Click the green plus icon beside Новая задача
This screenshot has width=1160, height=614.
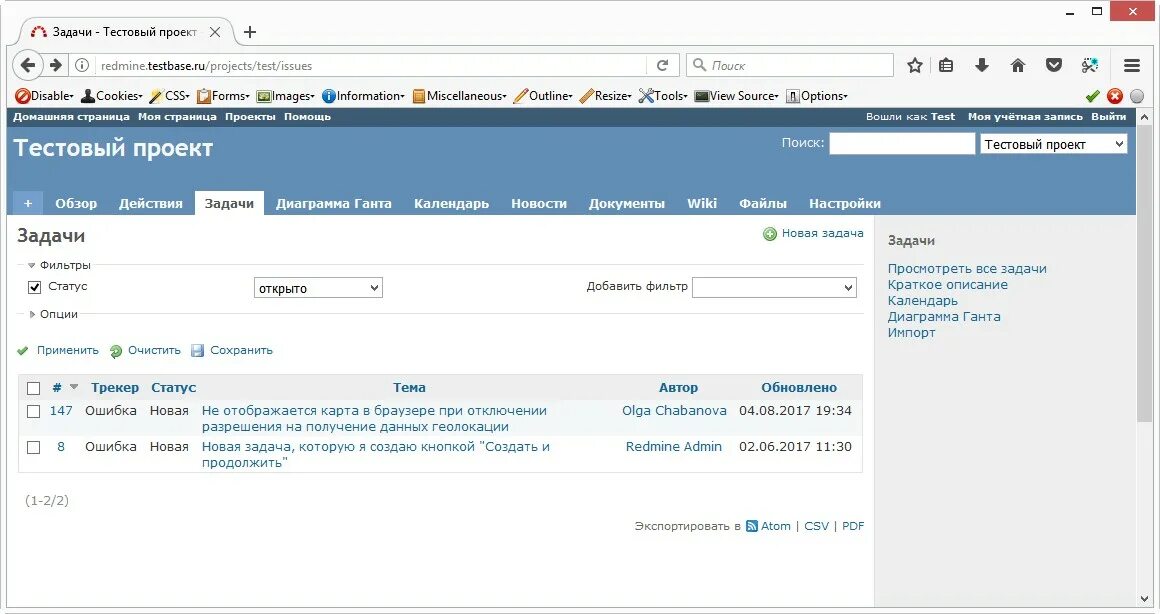pyautogui.click(x=769, y=232)
